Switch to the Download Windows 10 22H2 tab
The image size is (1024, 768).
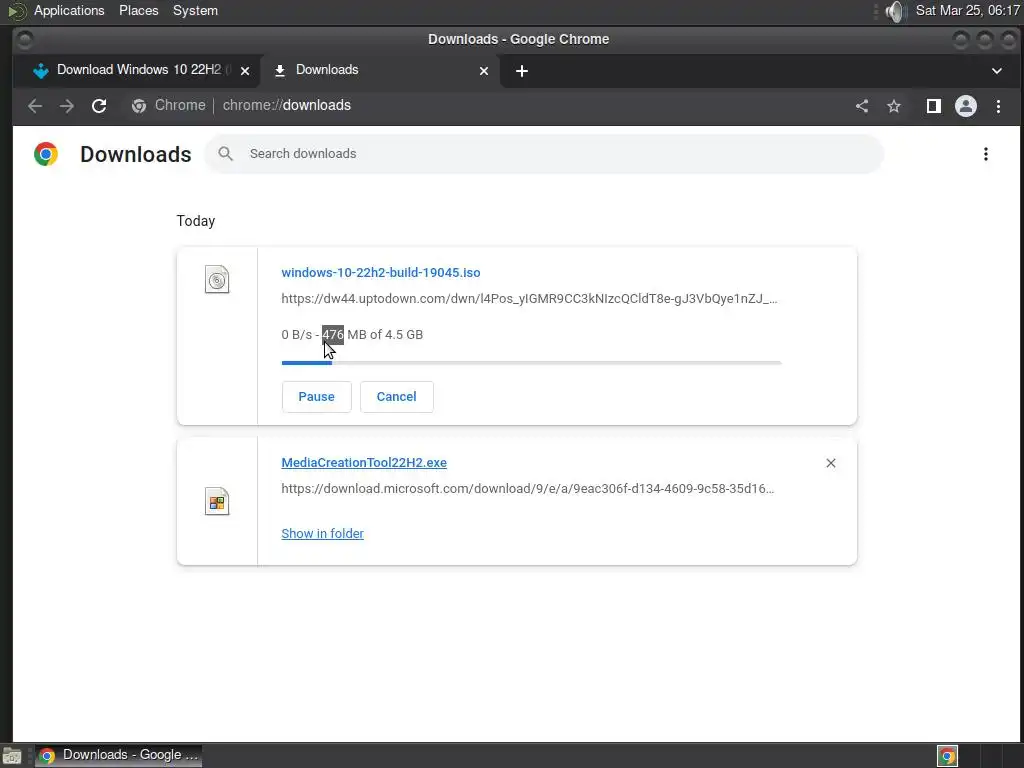pos(136,70)
